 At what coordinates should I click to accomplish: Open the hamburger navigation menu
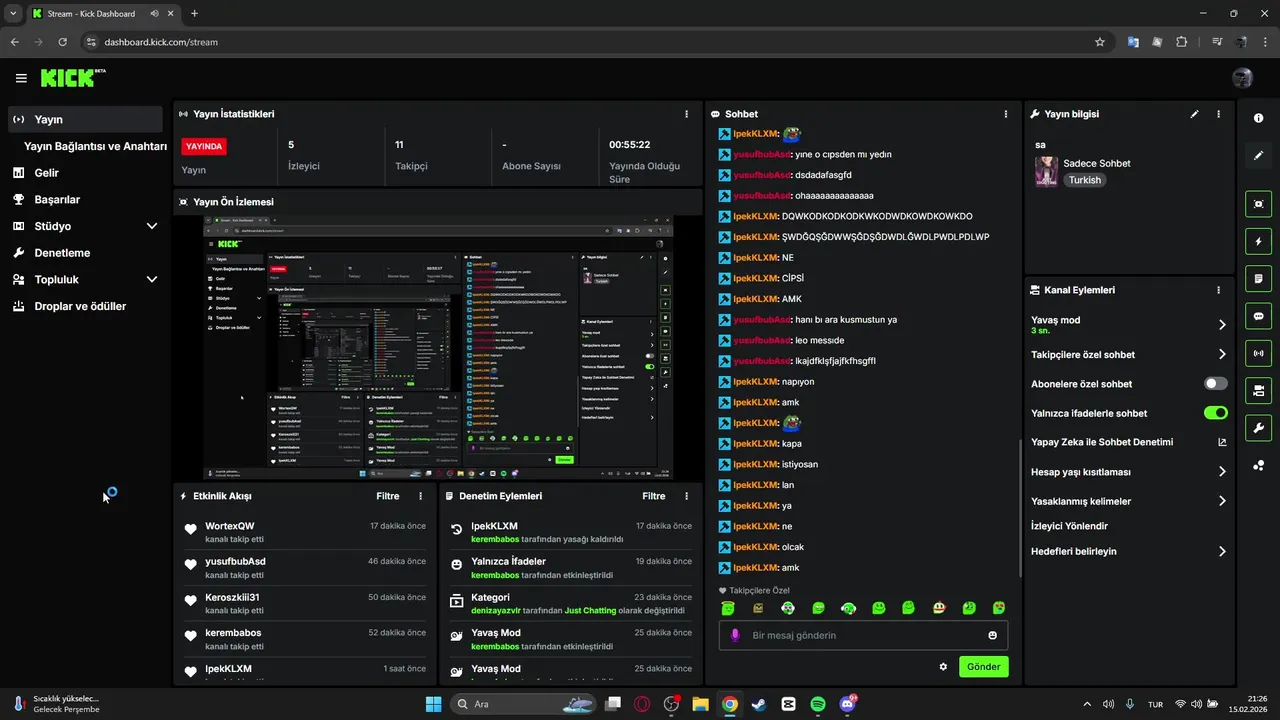(21, 78)
